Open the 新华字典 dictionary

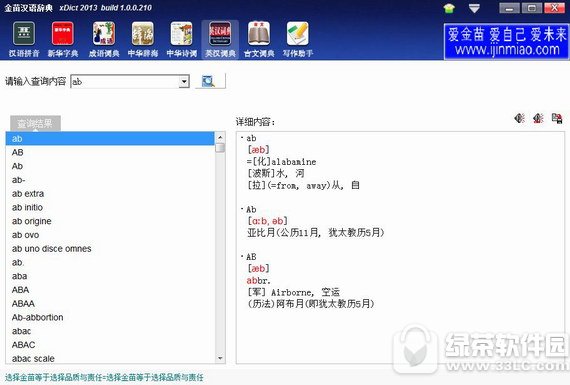pos(63,39)
